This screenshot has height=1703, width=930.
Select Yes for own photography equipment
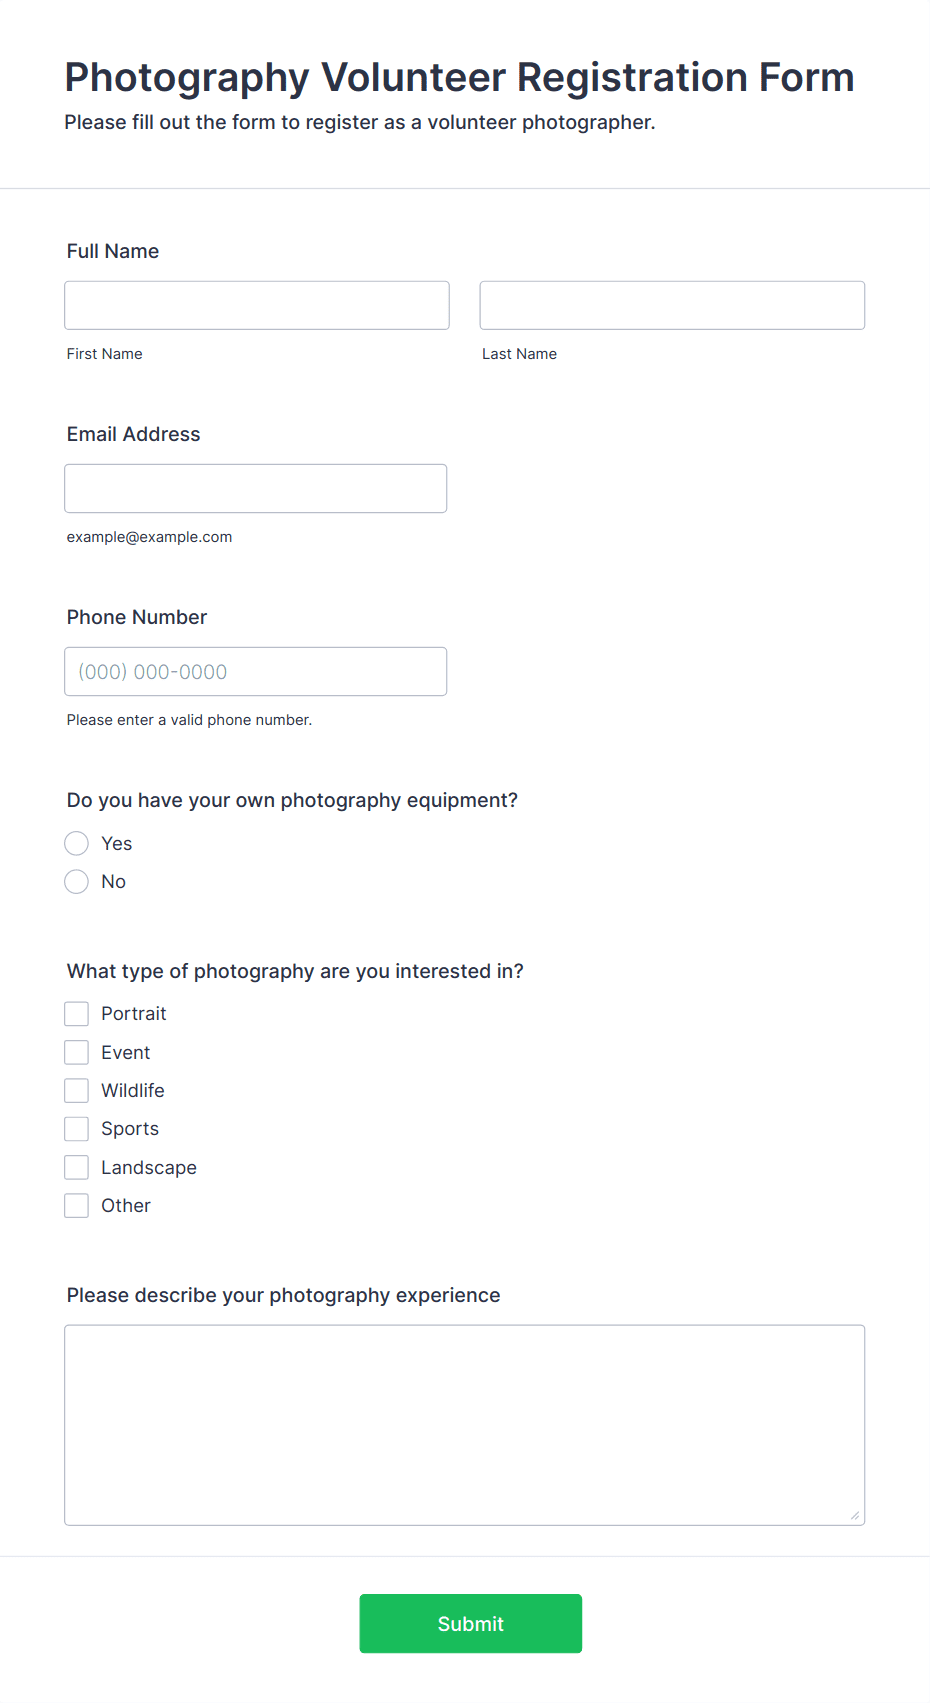77,843
